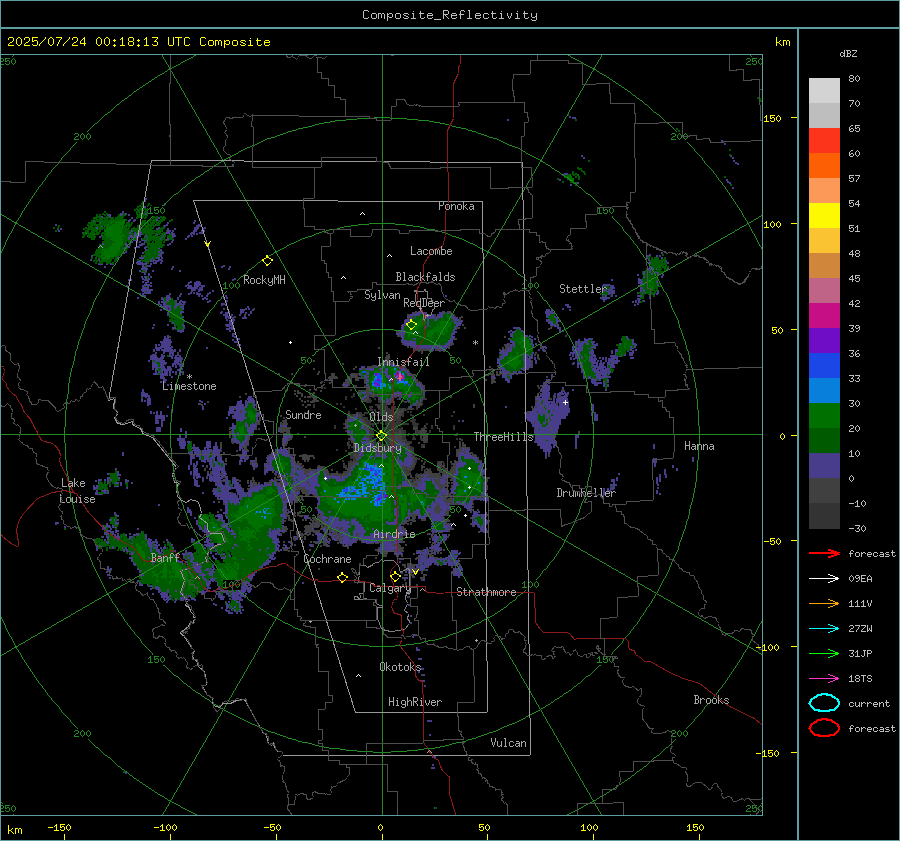The image size is (900, 841).
Task: Click the dBZ legend heading
Action: pyautogui.click(x=848, y=53)
